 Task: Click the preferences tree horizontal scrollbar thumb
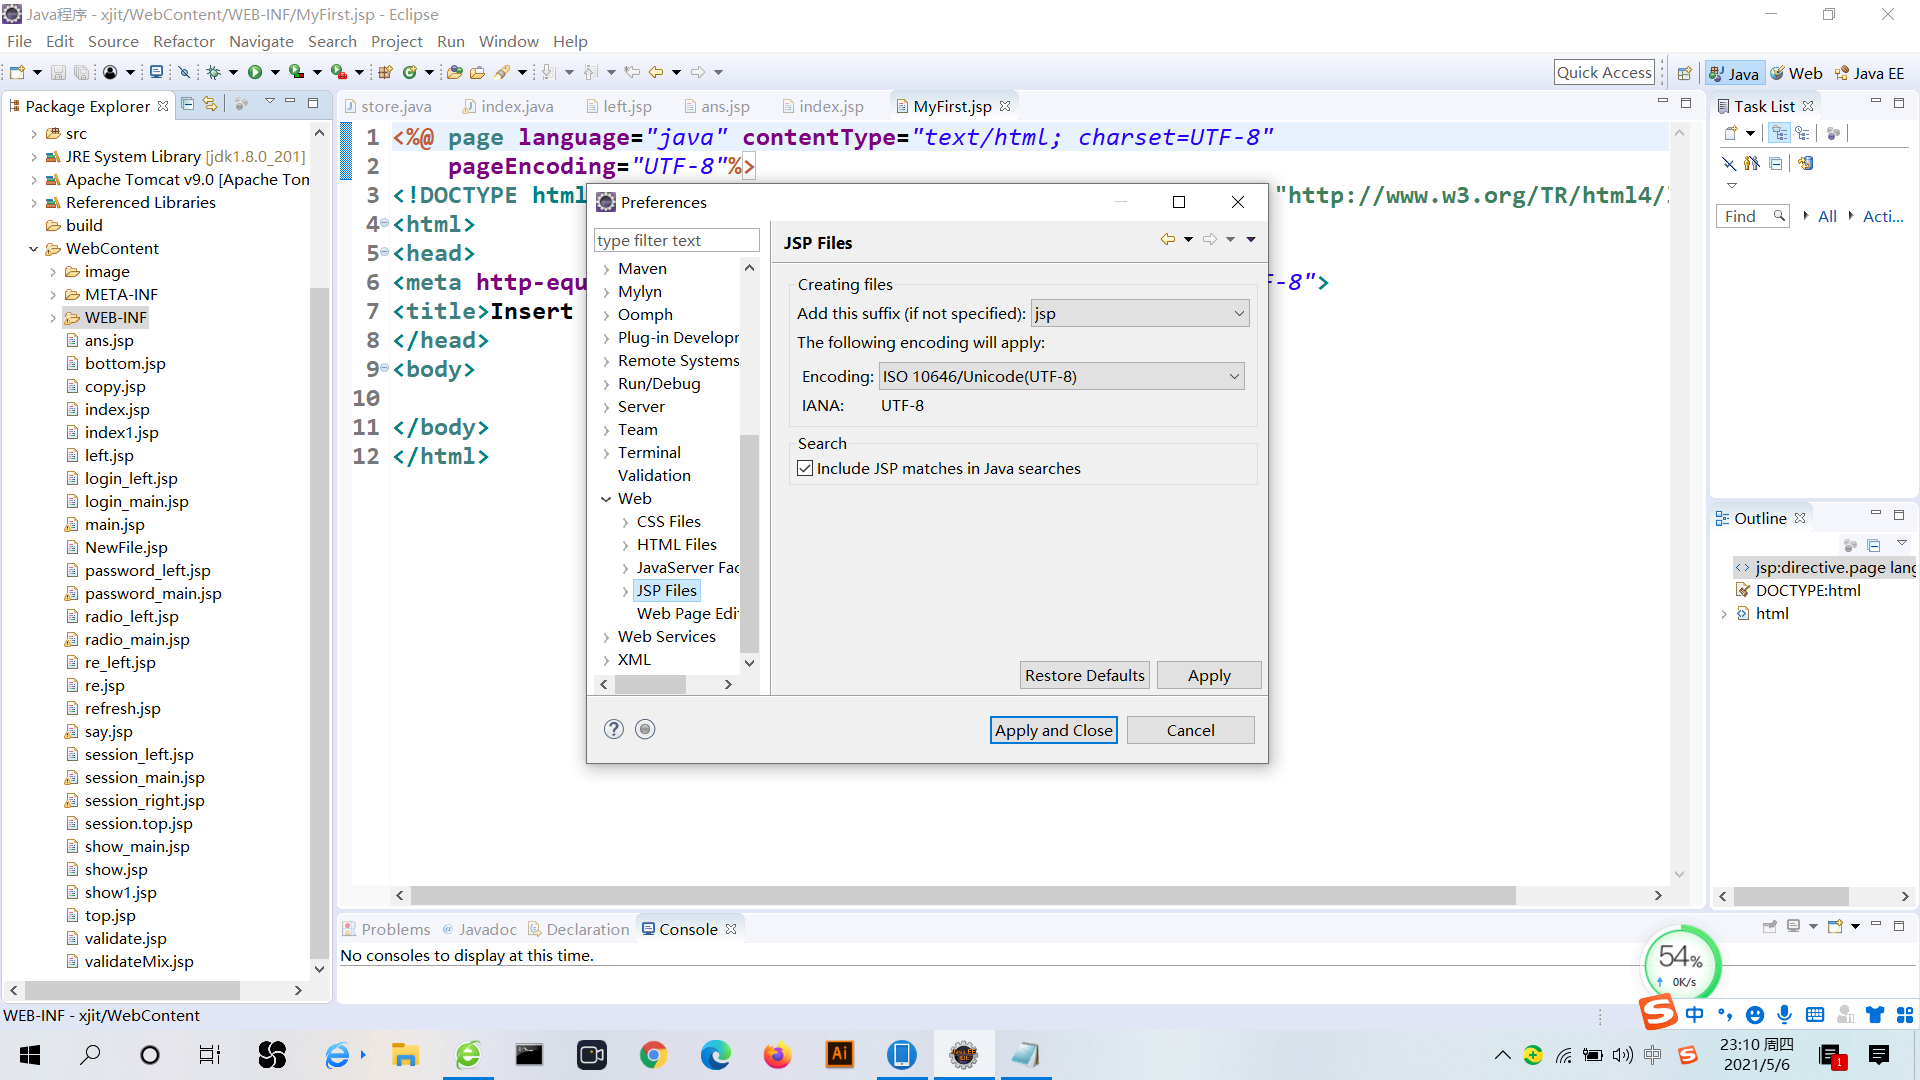click(650, 684)
